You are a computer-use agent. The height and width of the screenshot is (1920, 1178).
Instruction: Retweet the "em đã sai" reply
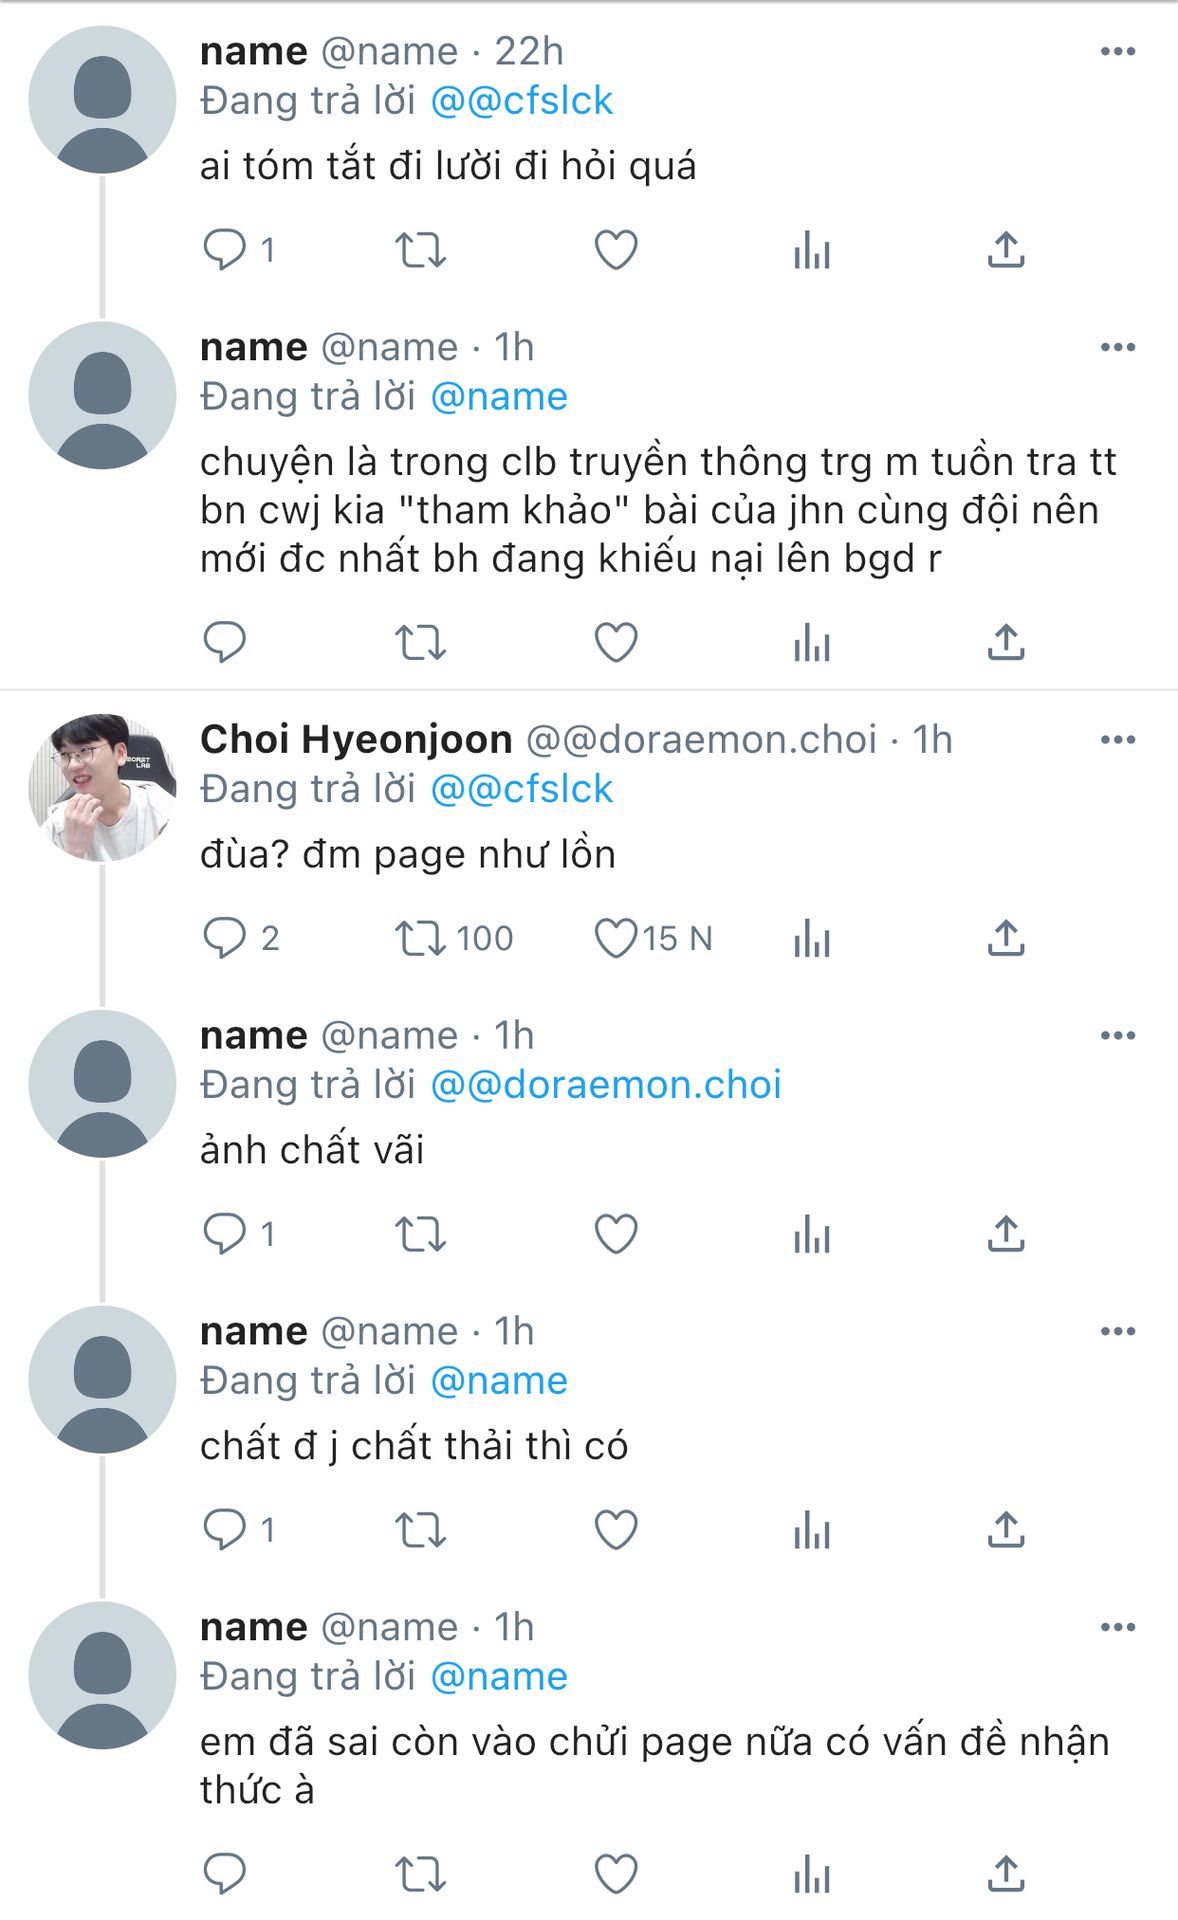pos(420,1874)
